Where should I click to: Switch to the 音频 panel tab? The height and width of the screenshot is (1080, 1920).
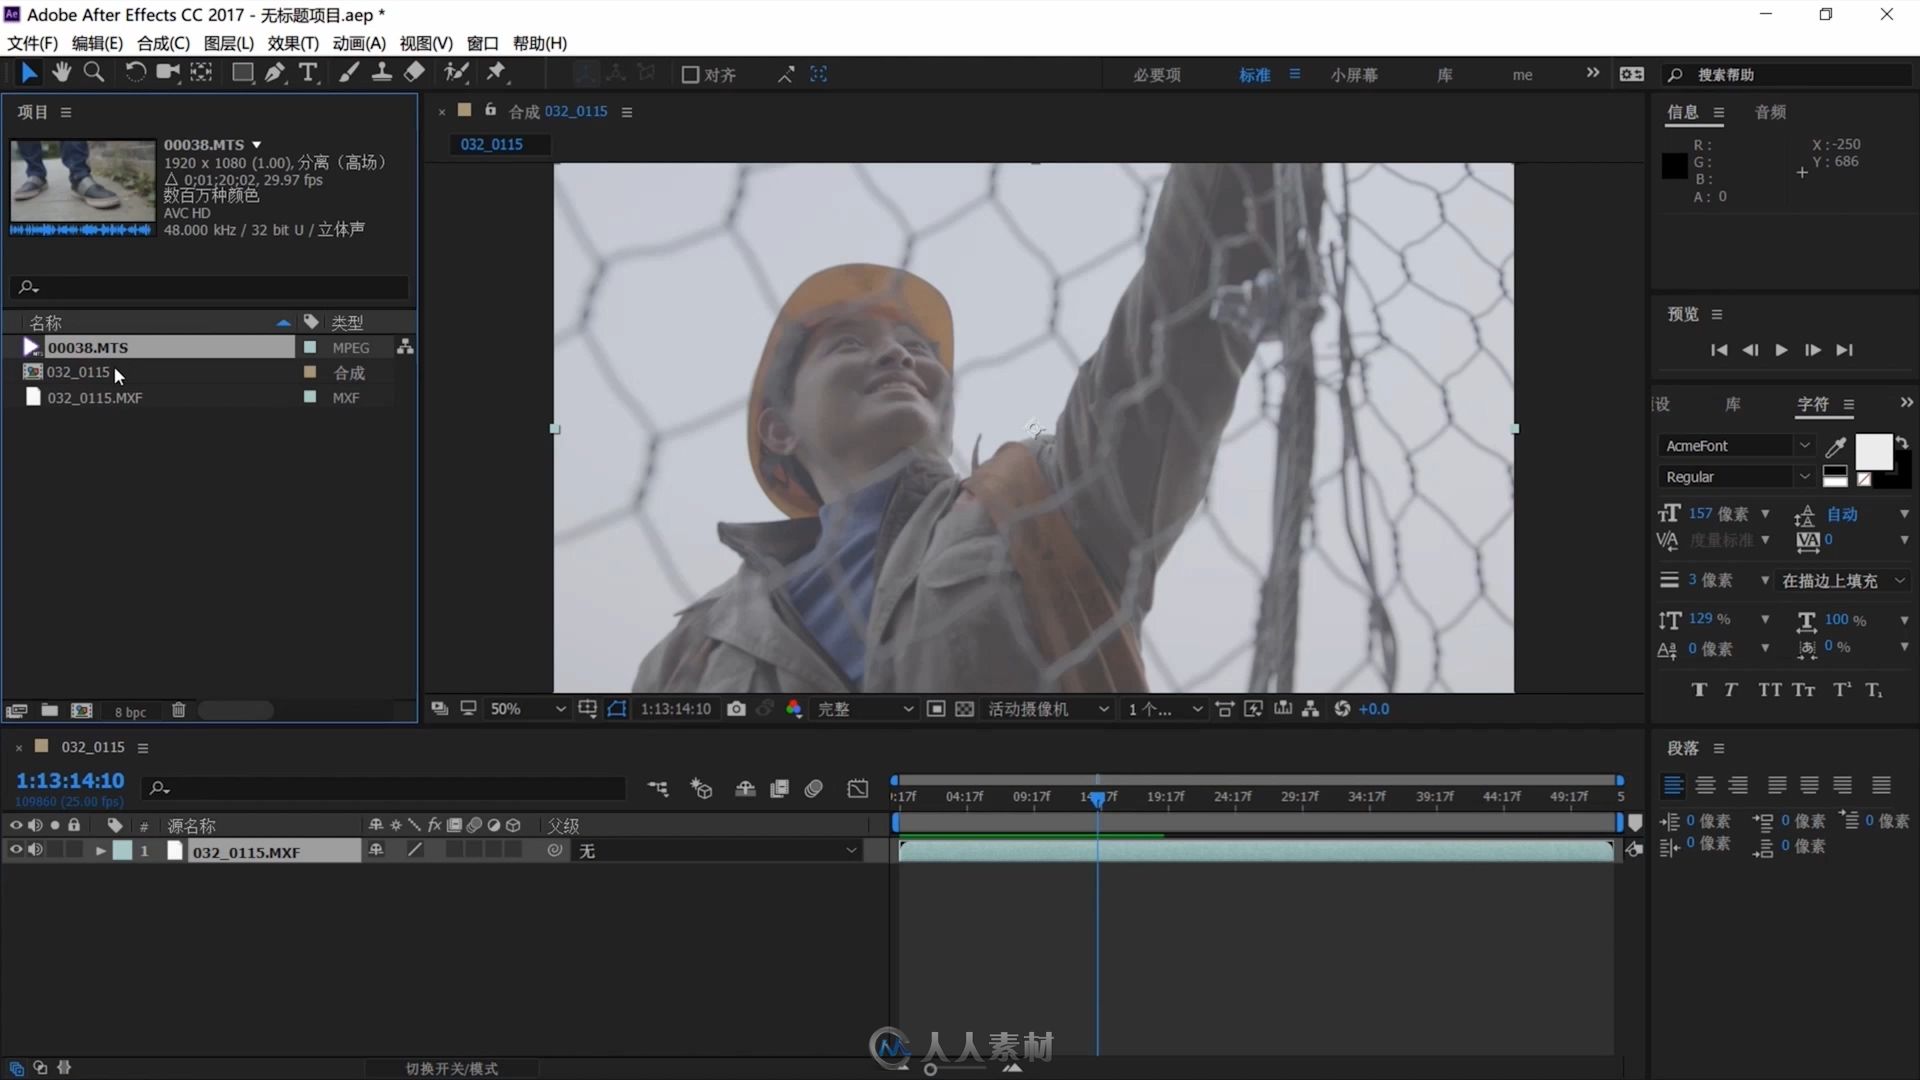pyautogui.click(x=1770, y=112)
